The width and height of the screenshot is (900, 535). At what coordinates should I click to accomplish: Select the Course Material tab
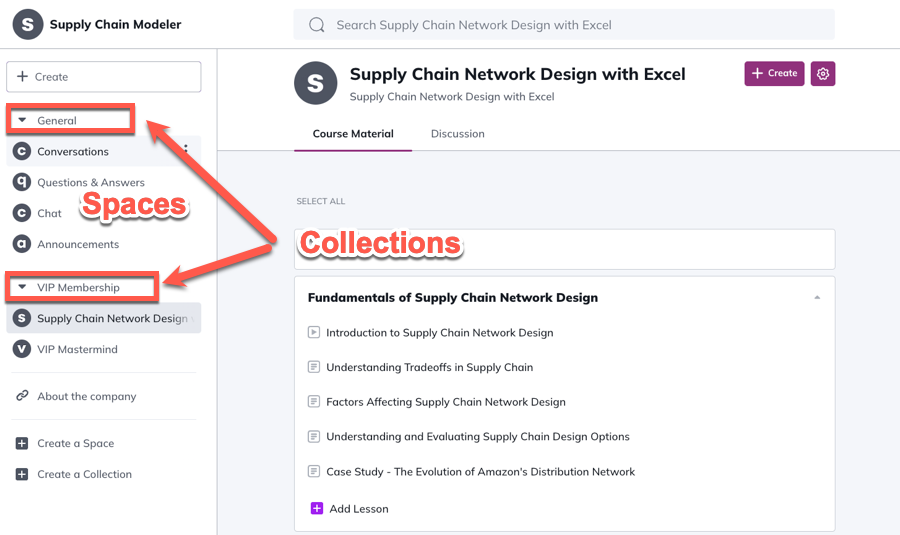353,134
